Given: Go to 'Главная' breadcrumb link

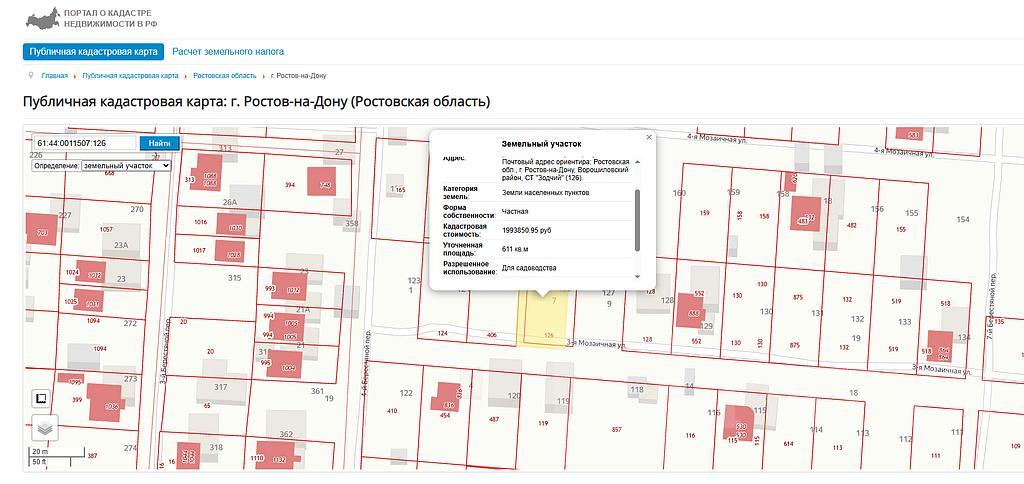Looking at the screenshot, I should pyautogui.click(x=55, y=76).
